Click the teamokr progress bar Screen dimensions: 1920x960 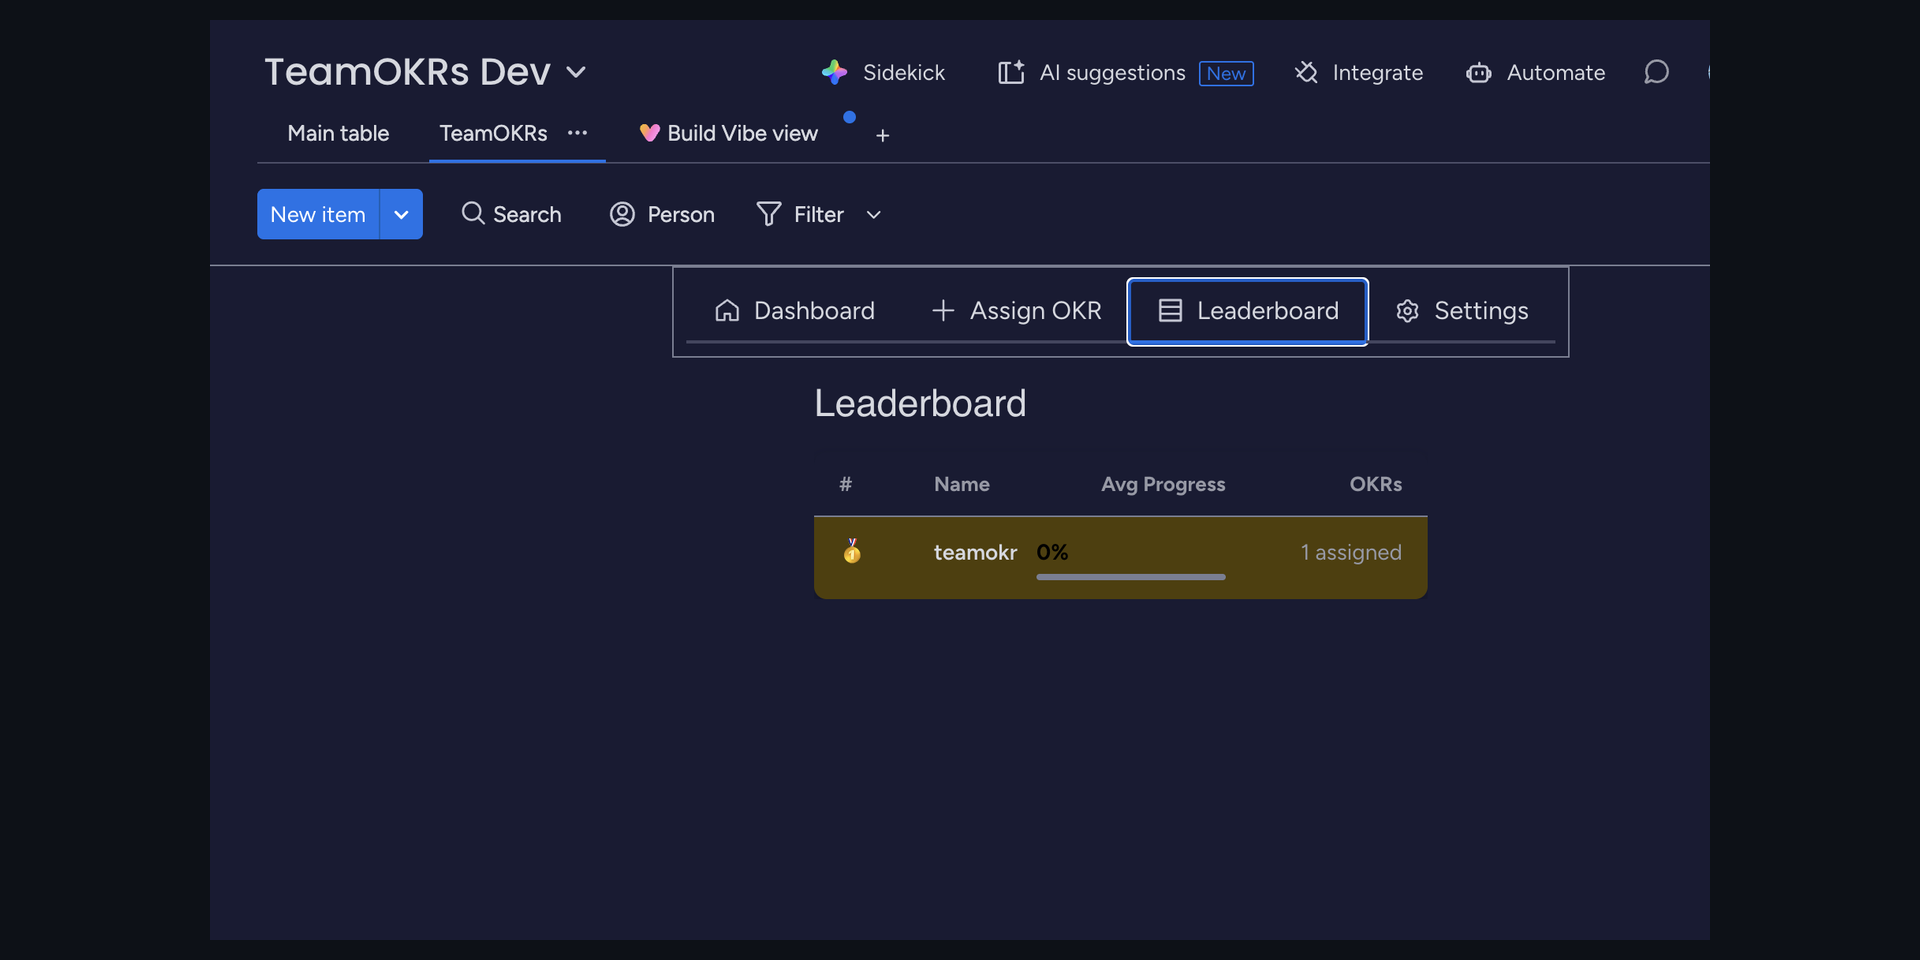pyautogui.click(x=1131, y=577)
